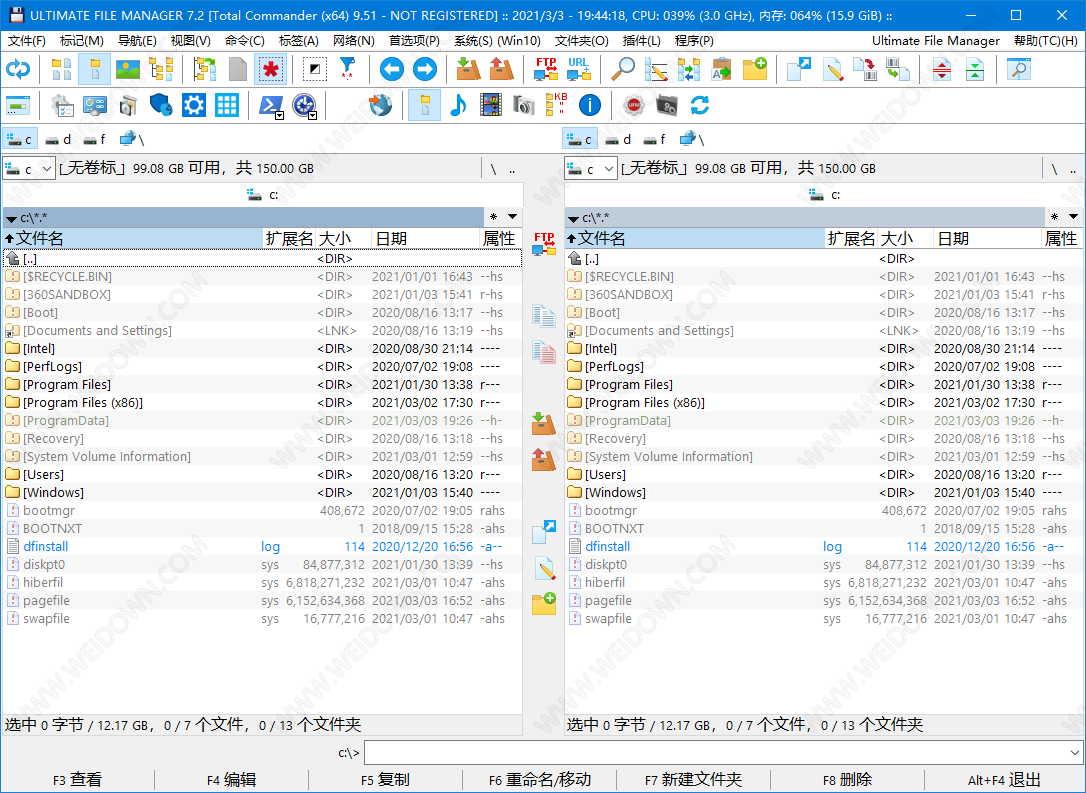
Task: Open the 插件(L) menu
Action: [x=641, y=41]
